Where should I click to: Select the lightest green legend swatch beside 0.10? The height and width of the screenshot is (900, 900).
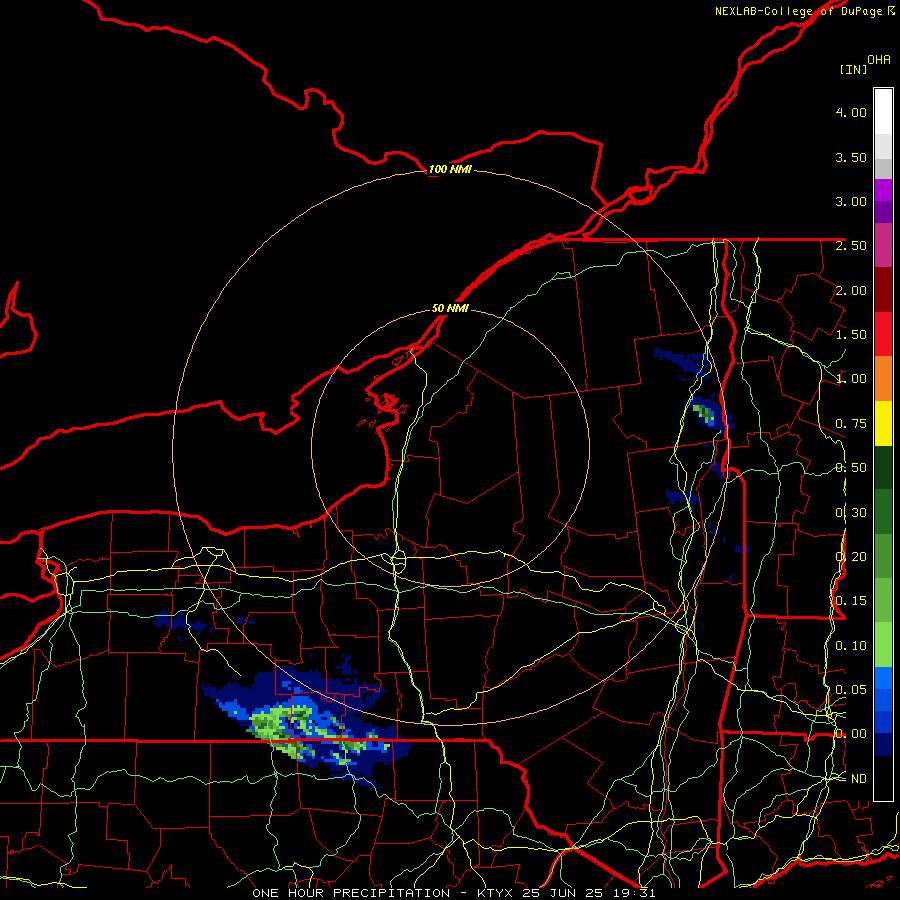[x=883, y=645]
